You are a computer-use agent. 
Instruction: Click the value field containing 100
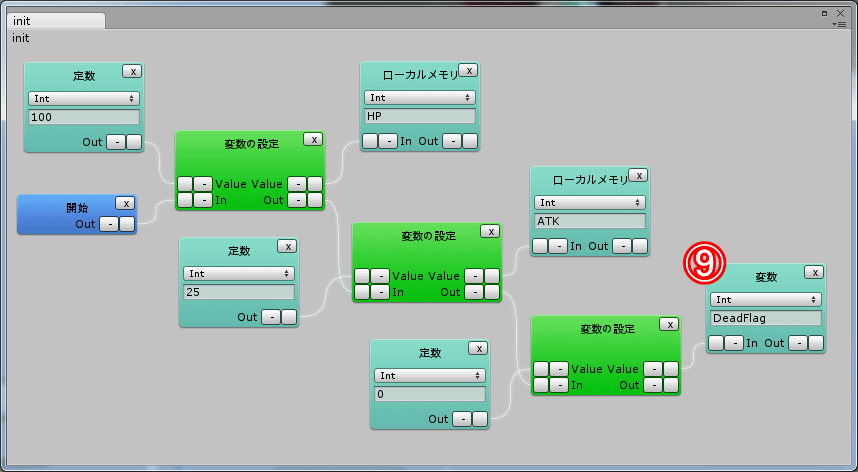(x=84, y=117)
